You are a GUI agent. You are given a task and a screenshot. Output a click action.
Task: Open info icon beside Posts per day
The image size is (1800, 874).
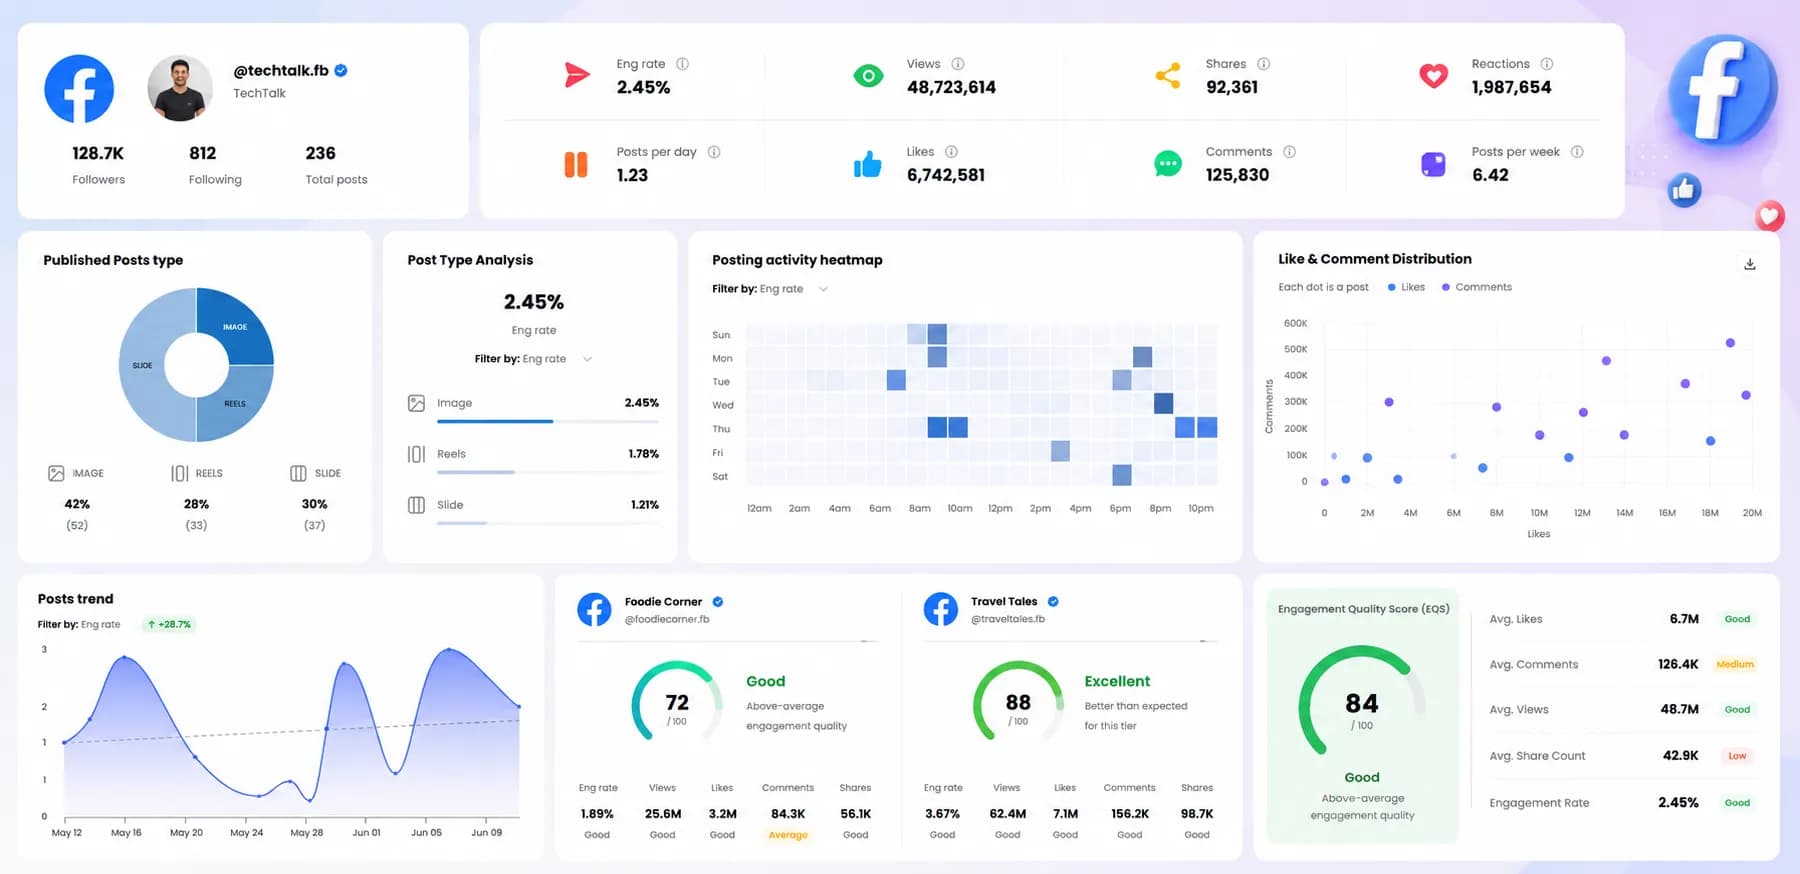point(714,152)
